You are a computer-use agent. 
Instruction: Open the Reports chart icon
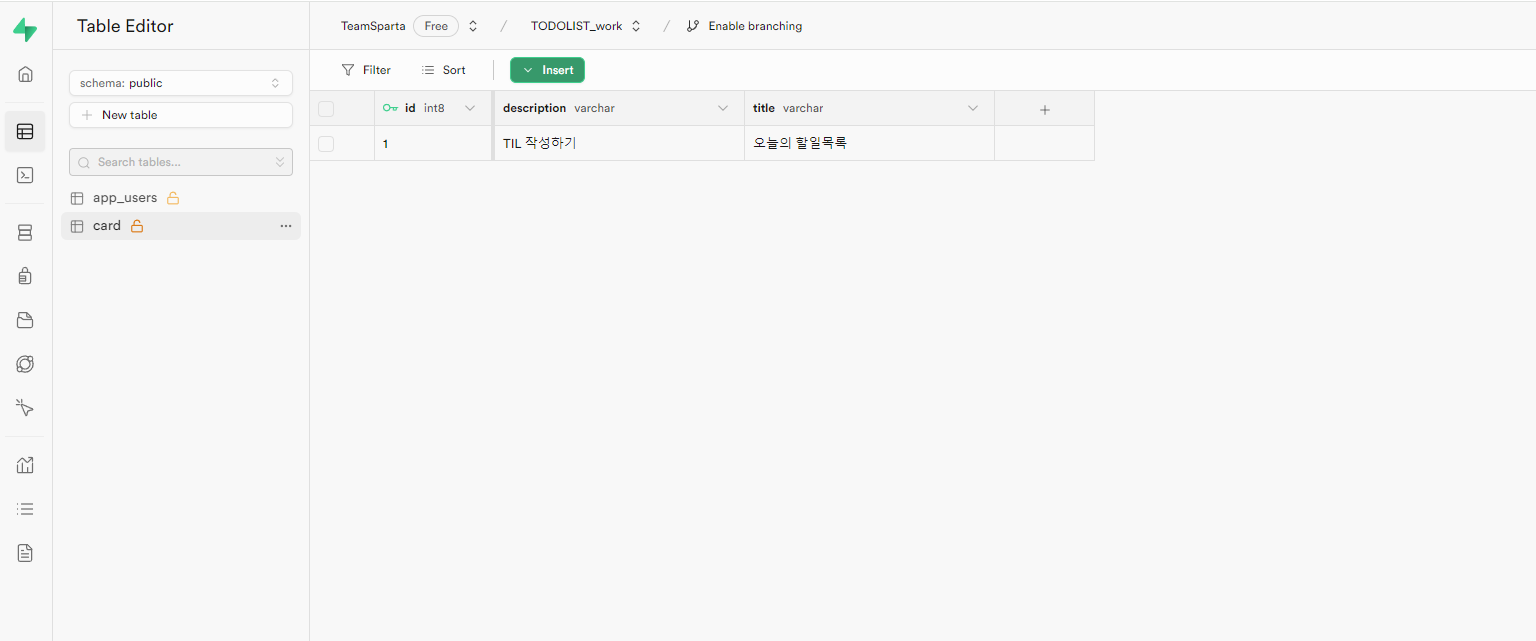pos(25,465)
